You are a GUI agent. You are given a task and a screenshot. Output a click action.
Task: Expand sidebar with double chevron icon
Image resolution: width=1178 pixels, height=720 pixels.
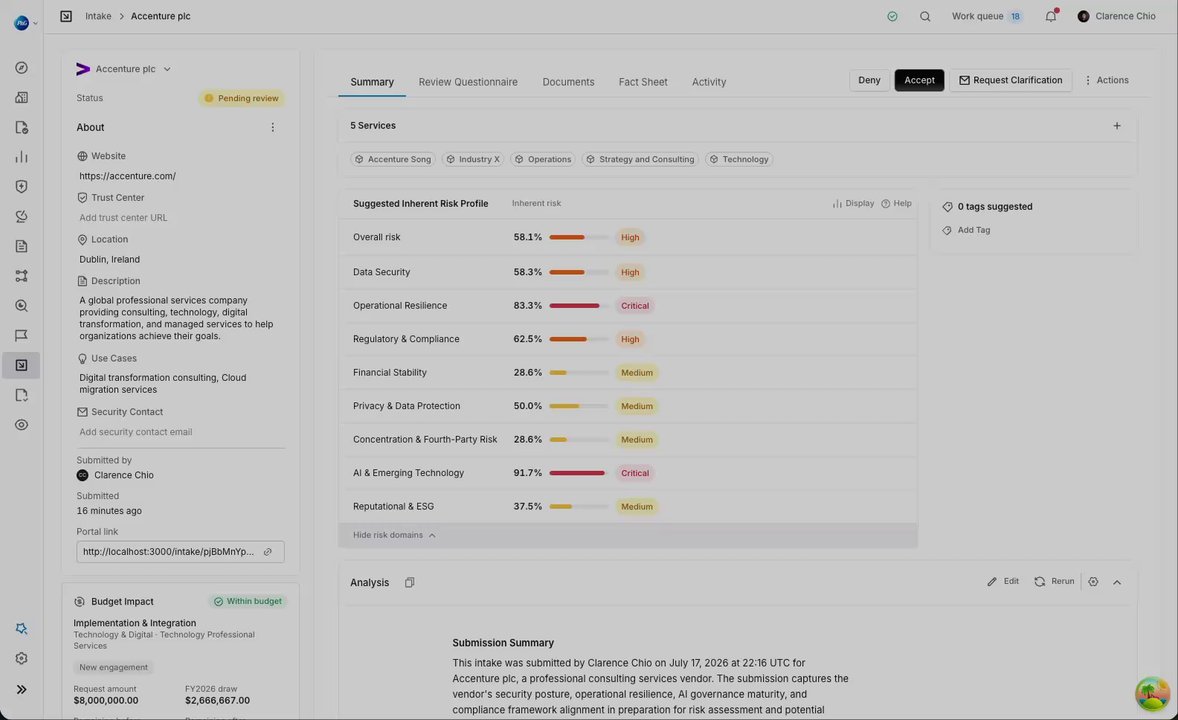click(22, 689)
